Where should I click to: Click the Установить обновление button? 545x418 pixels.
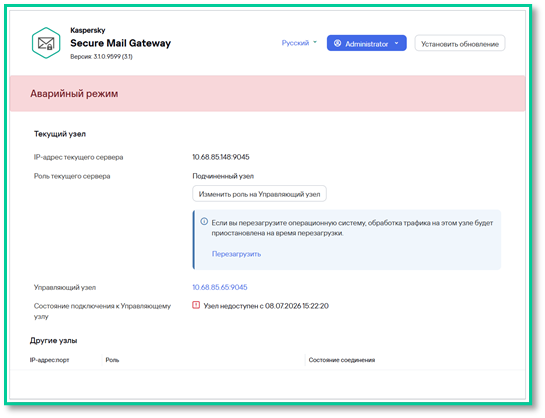[x=459, y=44]
